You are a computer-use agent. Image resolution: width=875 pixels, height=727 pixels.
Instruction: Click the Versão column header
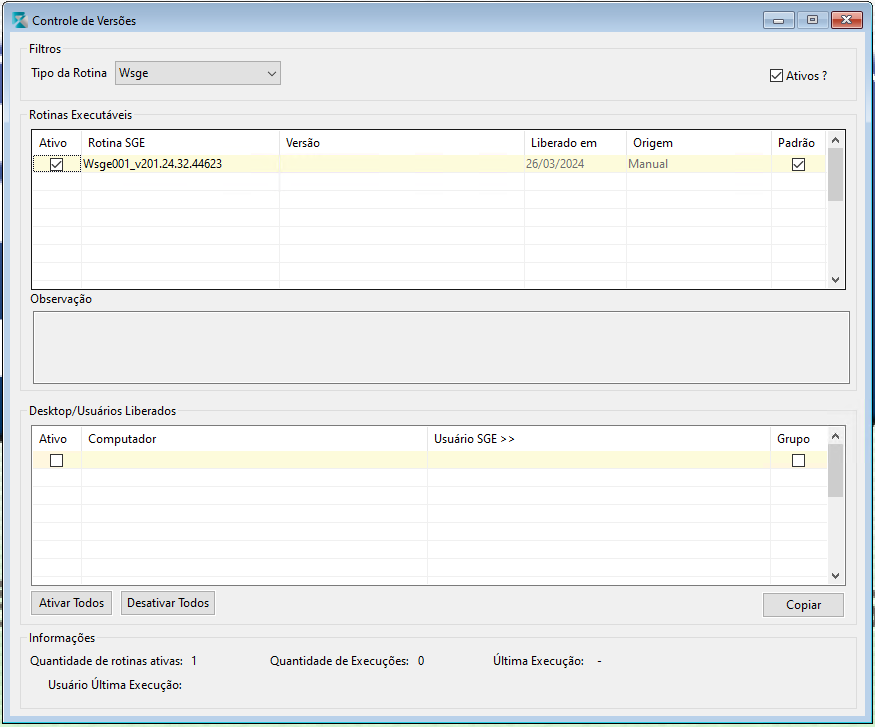(x=402, y=143)
